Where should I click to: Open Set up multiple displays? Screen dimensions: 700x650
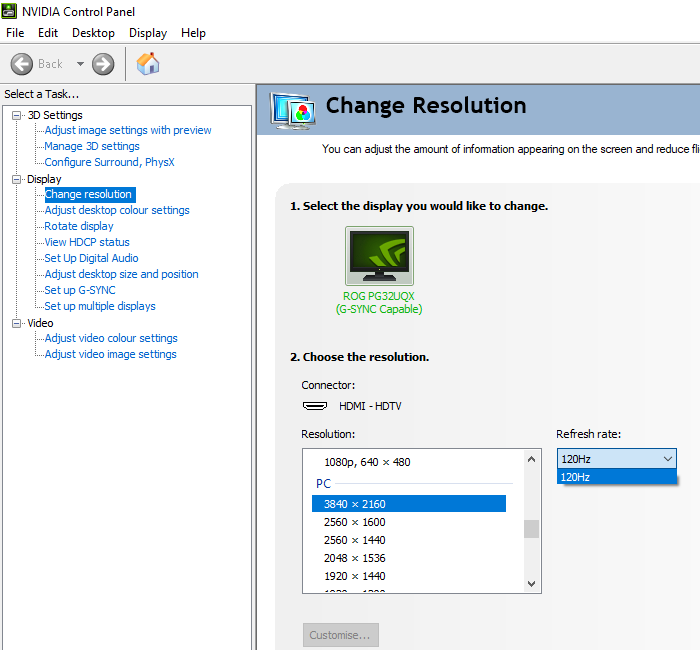coord(100,306)
